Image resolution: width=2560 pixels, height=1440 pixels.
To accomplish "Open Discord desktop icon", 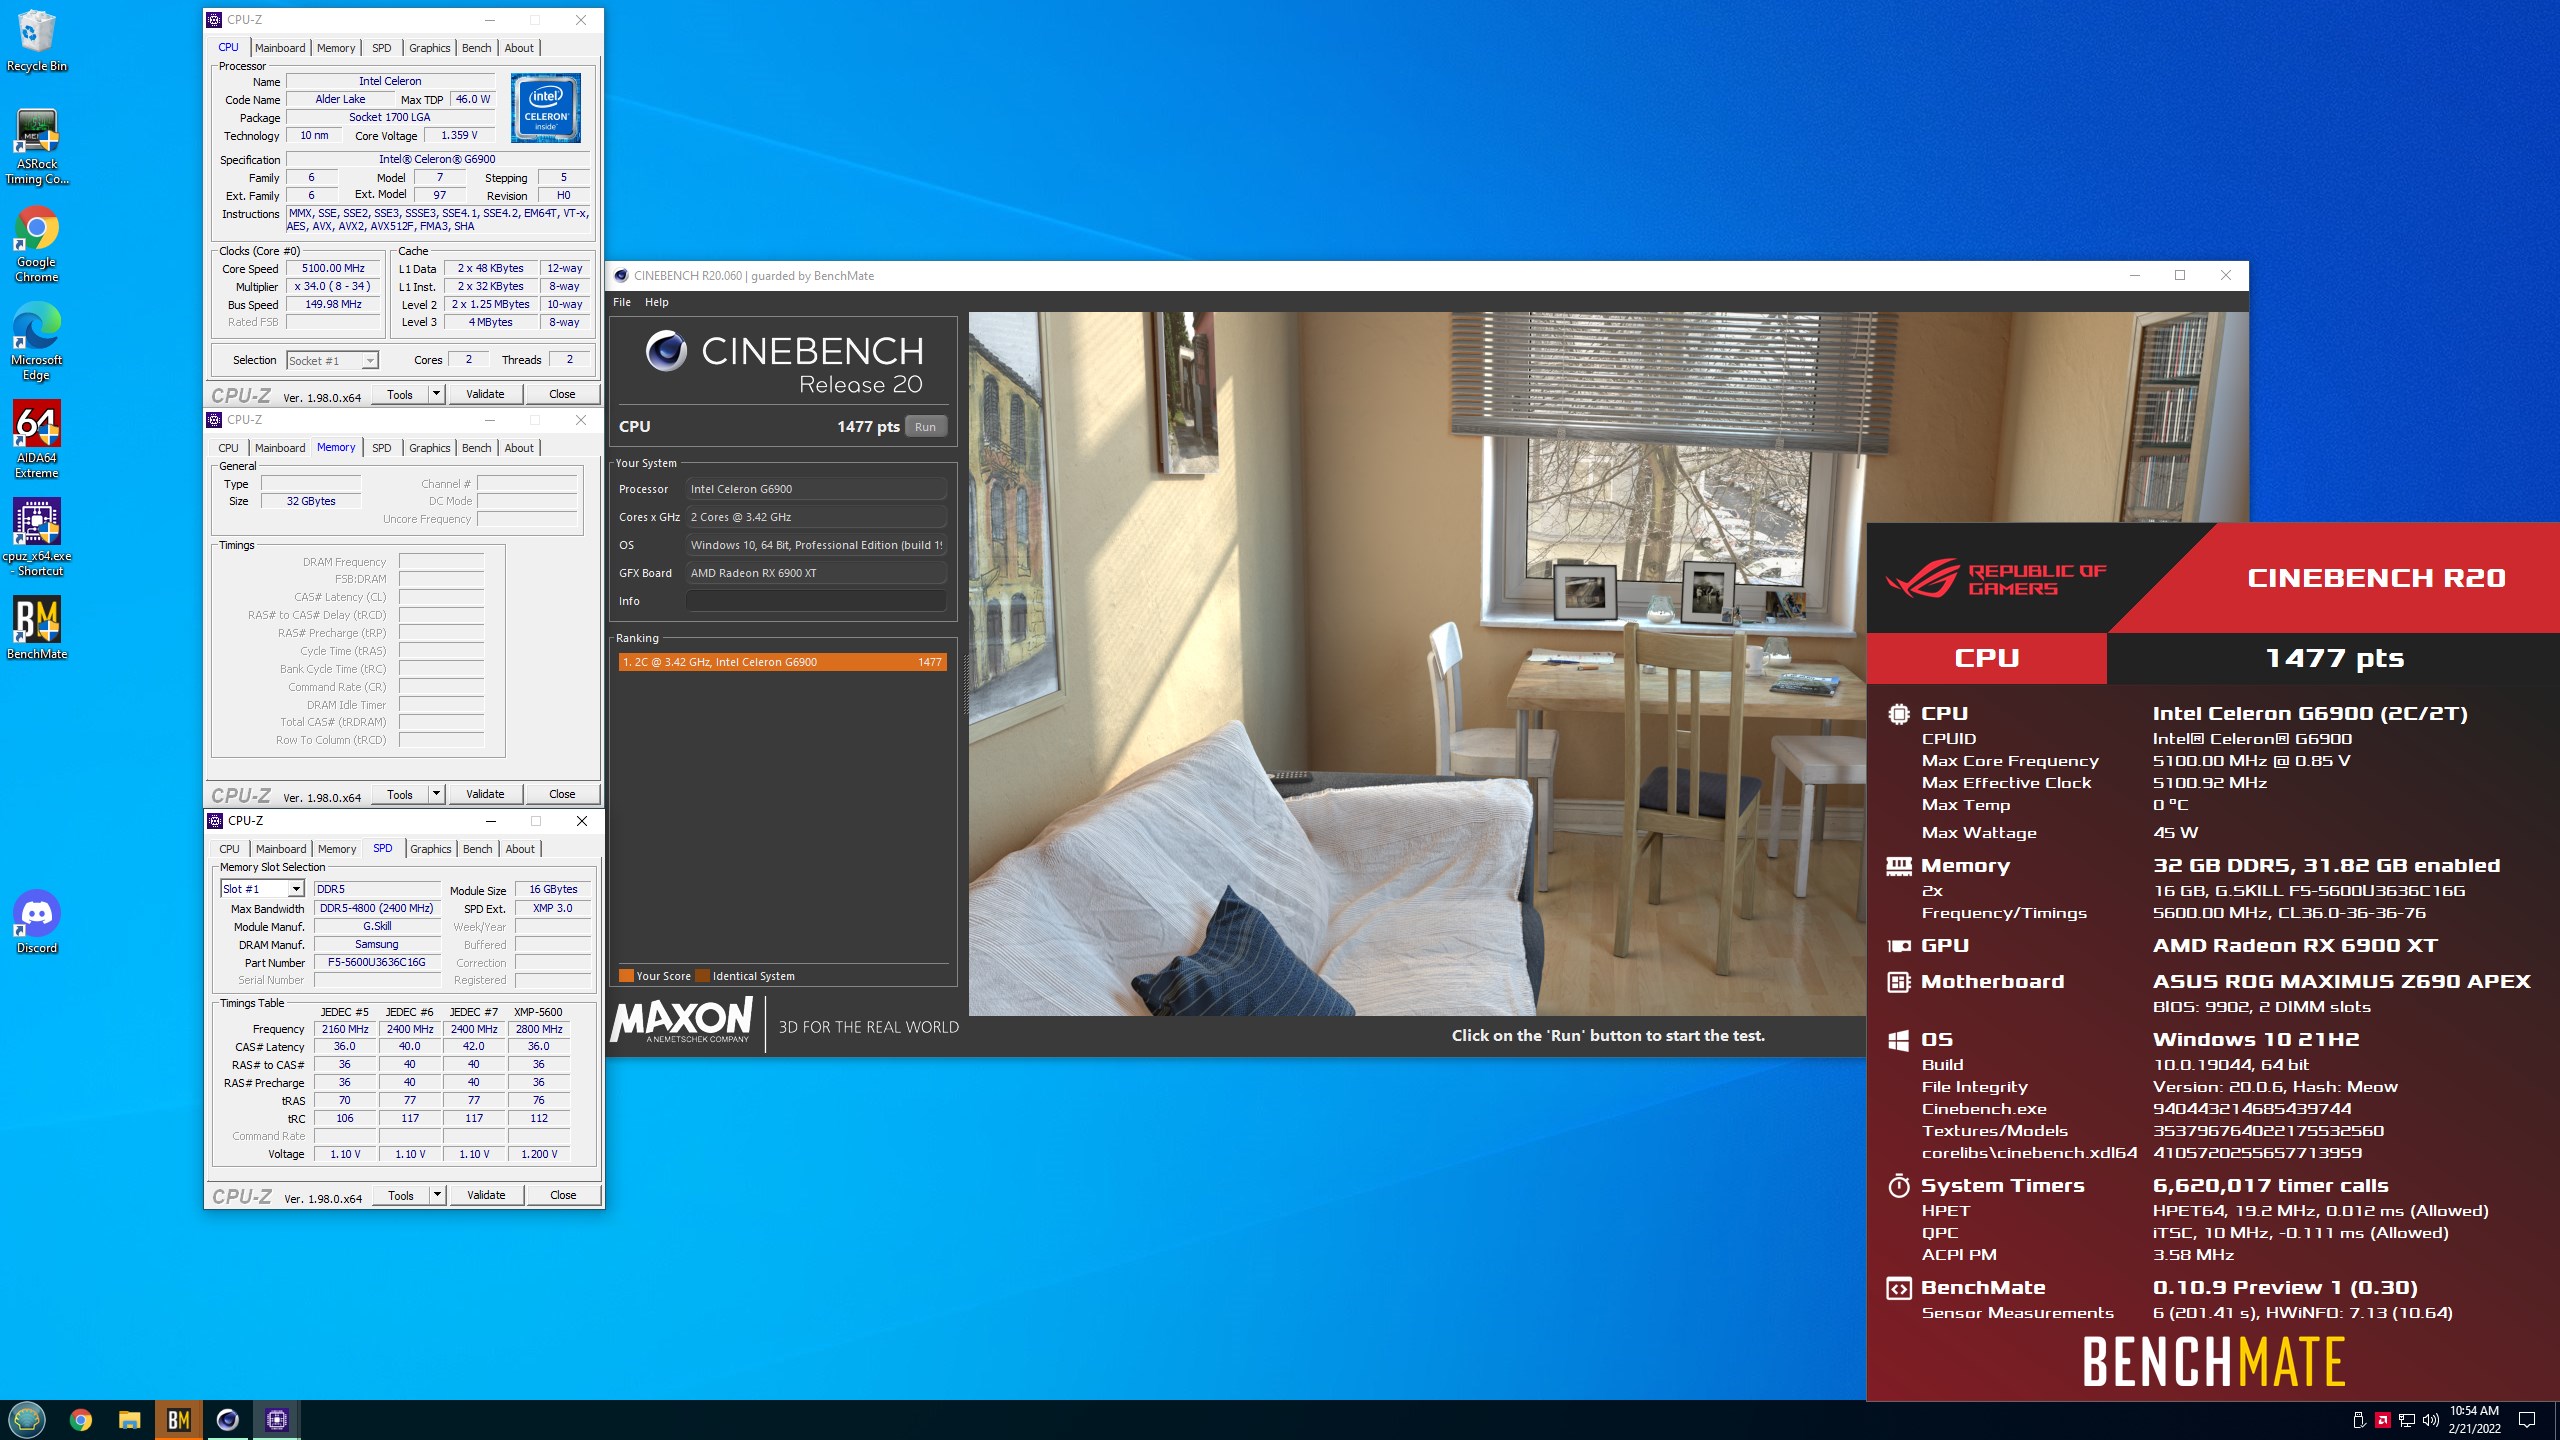I will pos(37,922).
